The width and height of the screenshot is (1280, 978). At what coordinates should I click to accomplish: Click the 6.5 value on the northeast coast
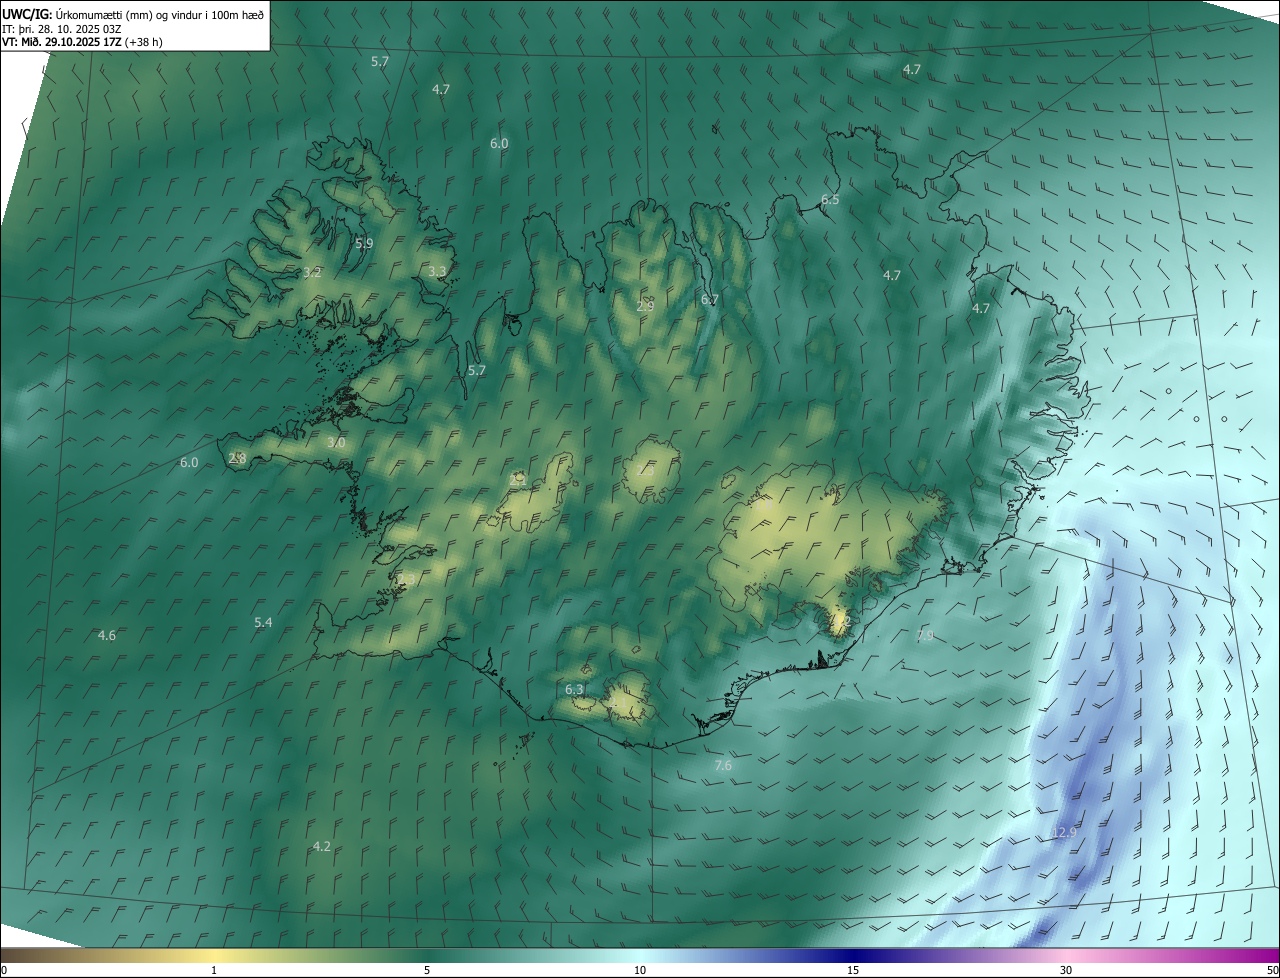click(830, 200)
